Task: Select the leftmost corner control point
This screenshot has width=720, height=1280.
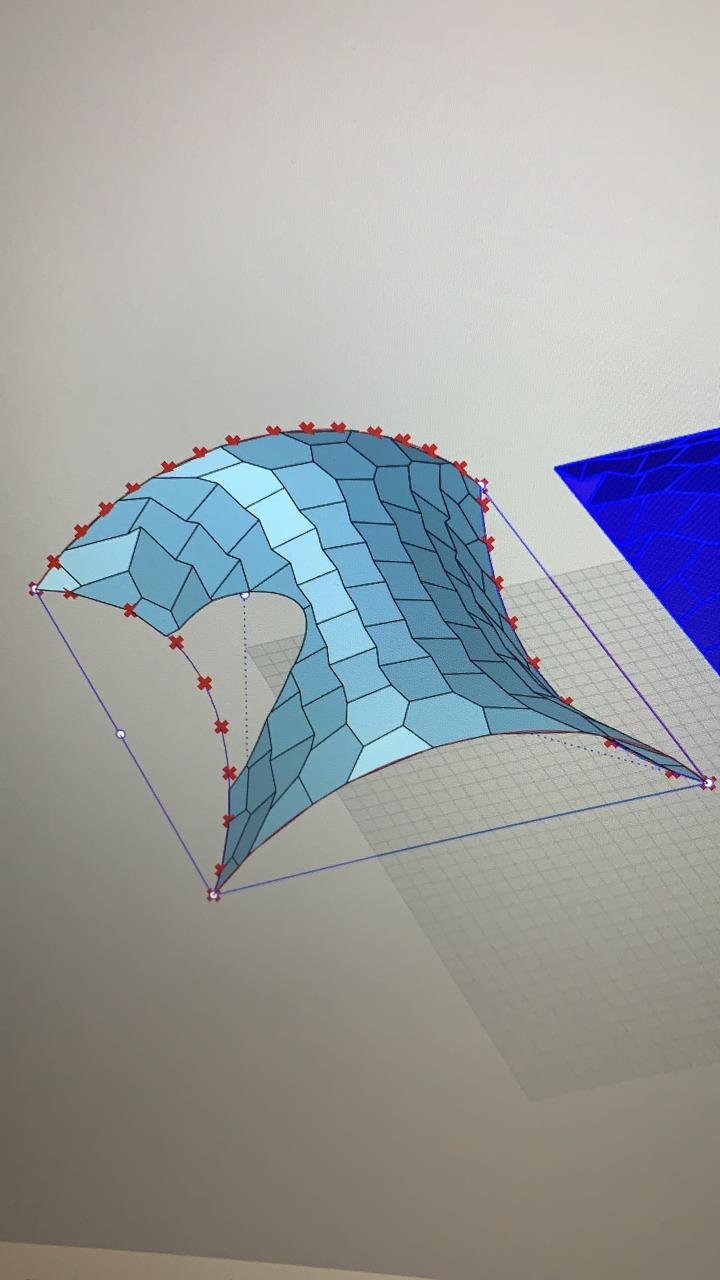Action: (35, 589)
